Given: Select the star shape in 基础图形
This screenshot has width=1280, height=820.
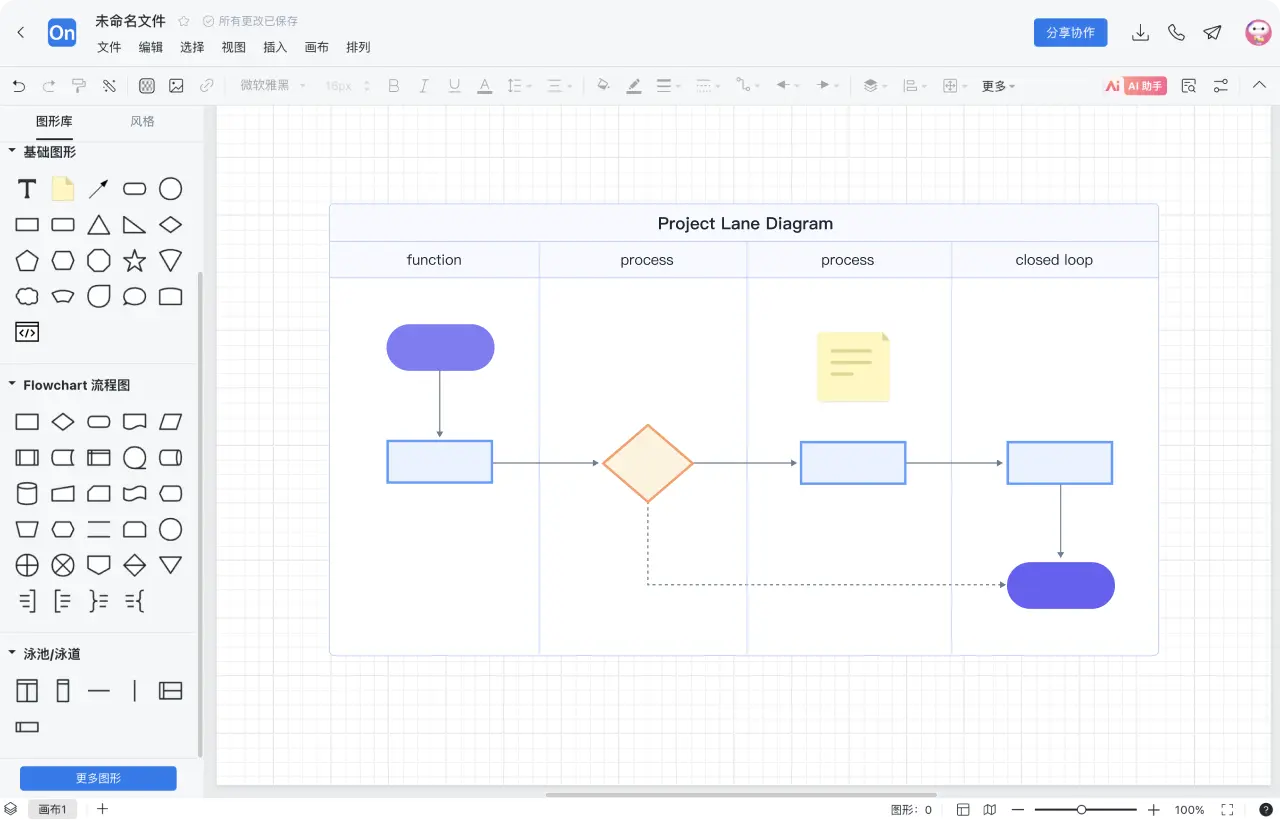Looking at the screenshot, I should coord(135,261).
